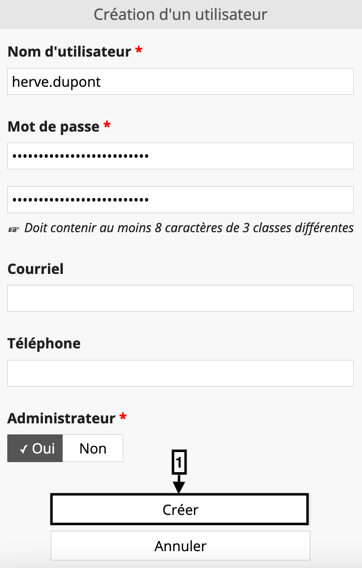Viewport: 362px width, 568px height.
Task: Cancel user creation with Annuler
Action: pyautogui.click(x=180, y=546)
